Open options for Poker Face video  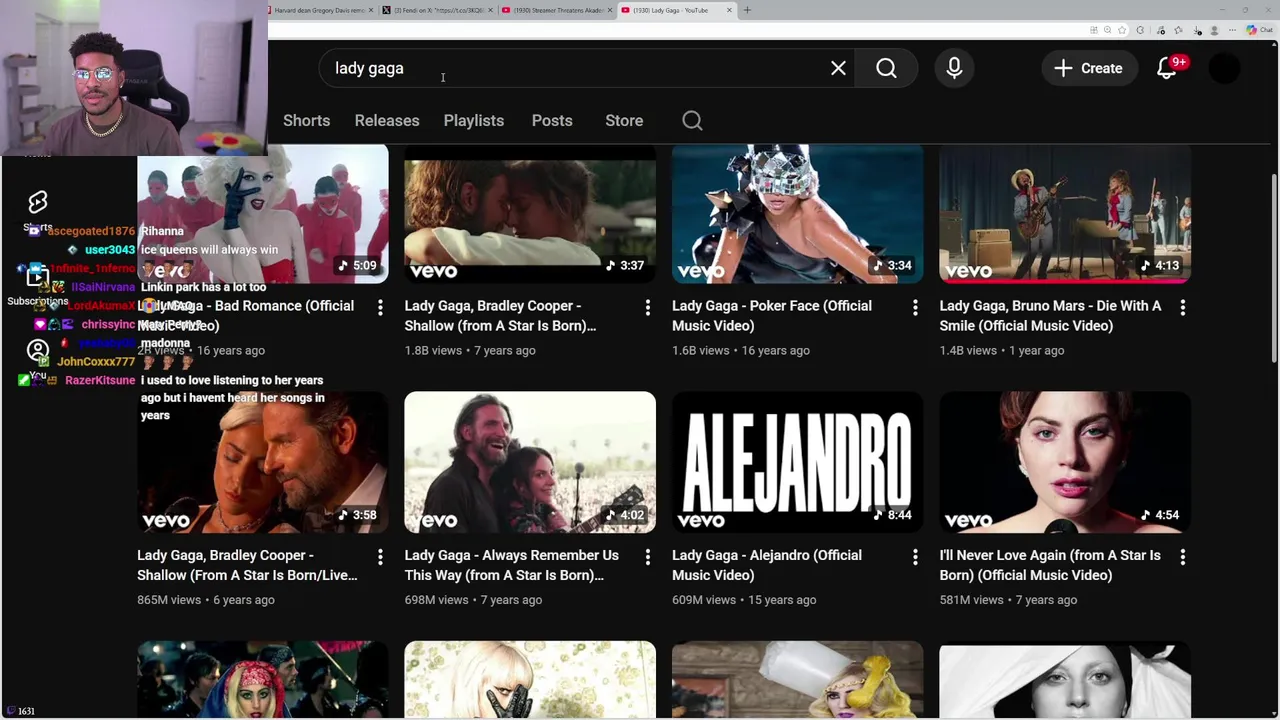pos(915,308)
